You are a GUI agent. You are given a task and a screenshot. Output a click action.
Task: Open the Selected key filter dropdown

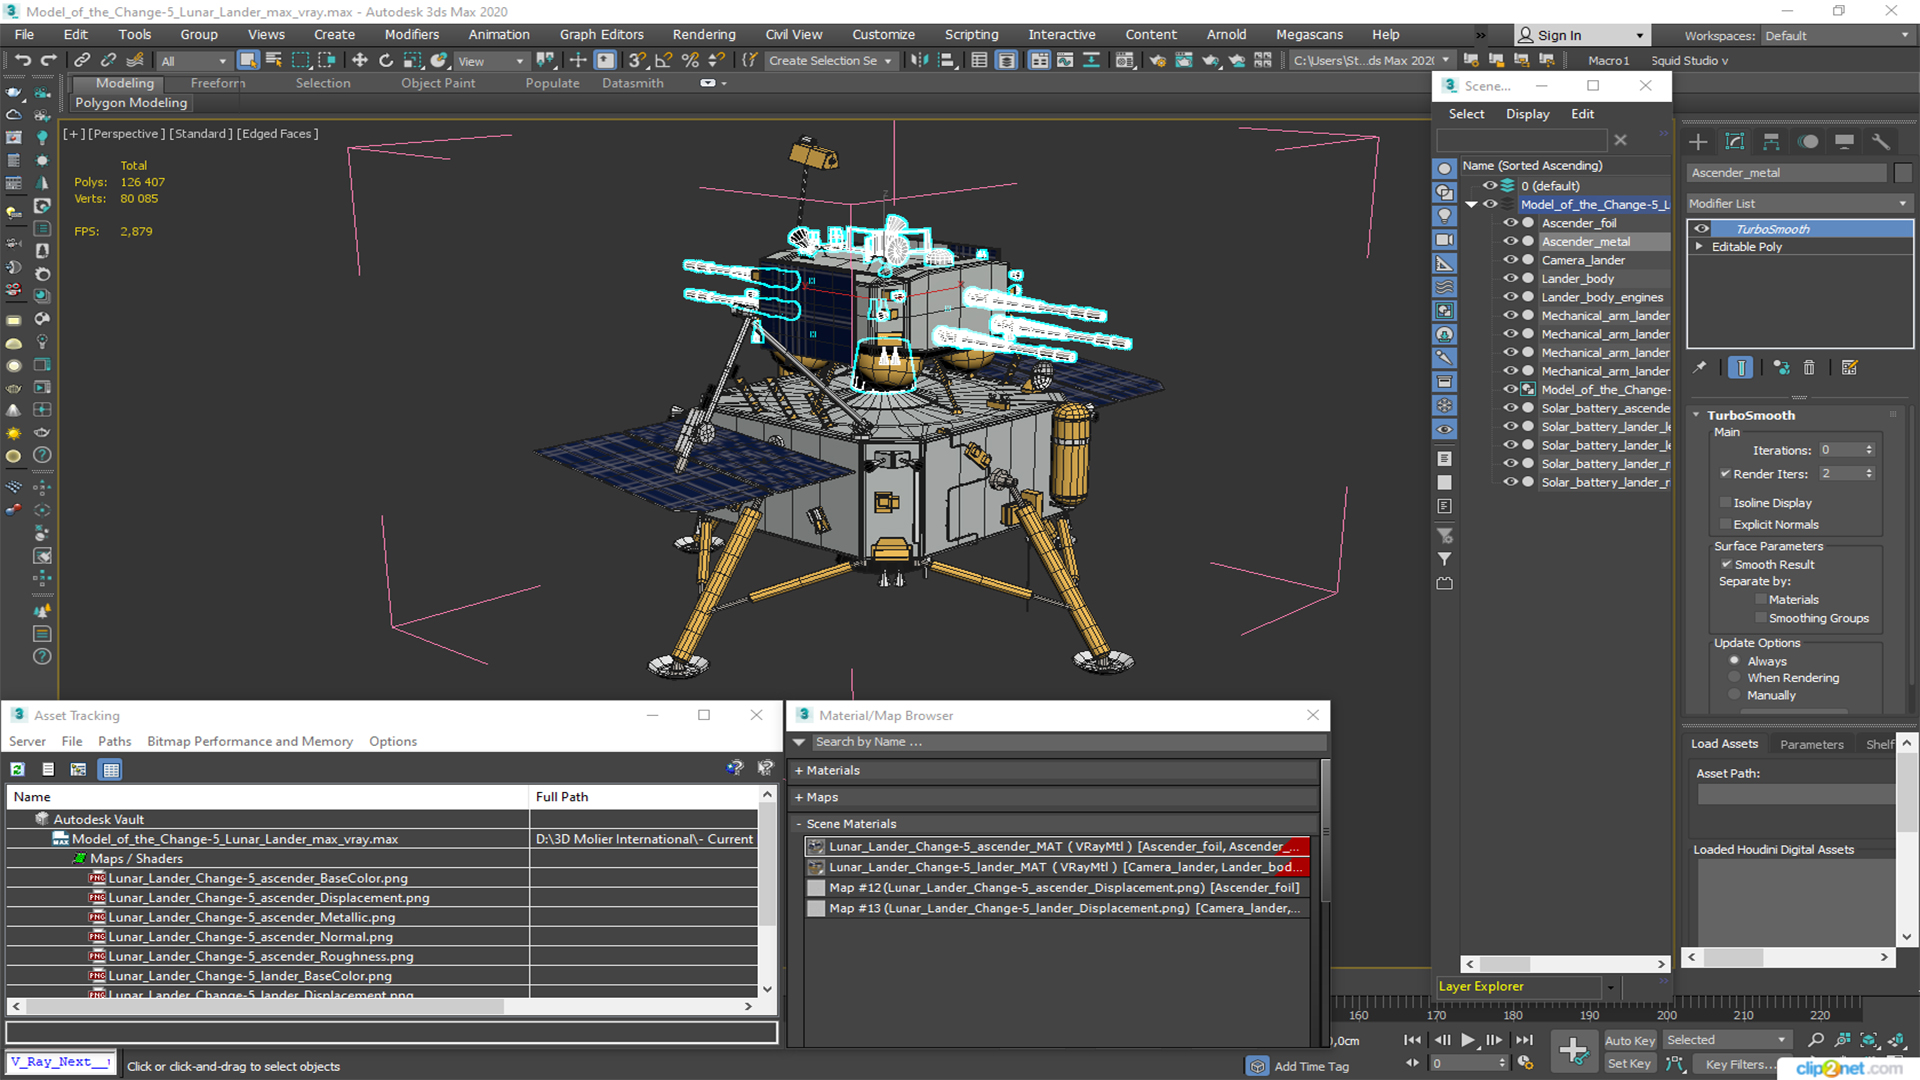coord(1726,1040)
